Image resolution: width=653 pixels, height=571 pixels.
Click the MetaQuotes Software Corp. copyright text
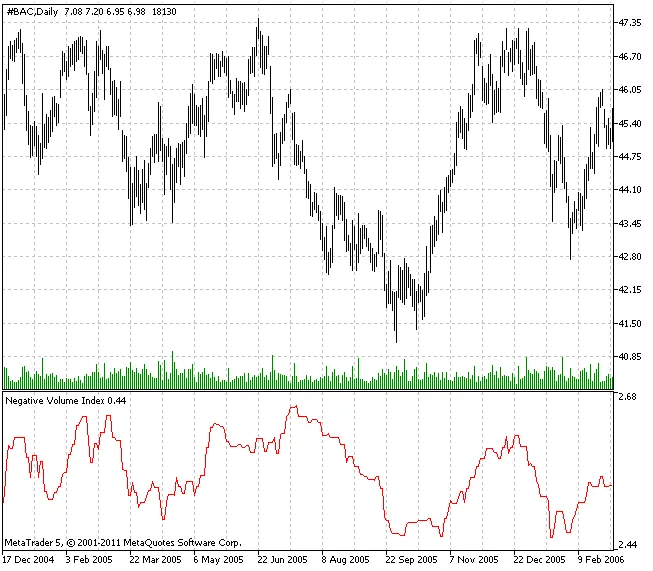coord(122,542)
